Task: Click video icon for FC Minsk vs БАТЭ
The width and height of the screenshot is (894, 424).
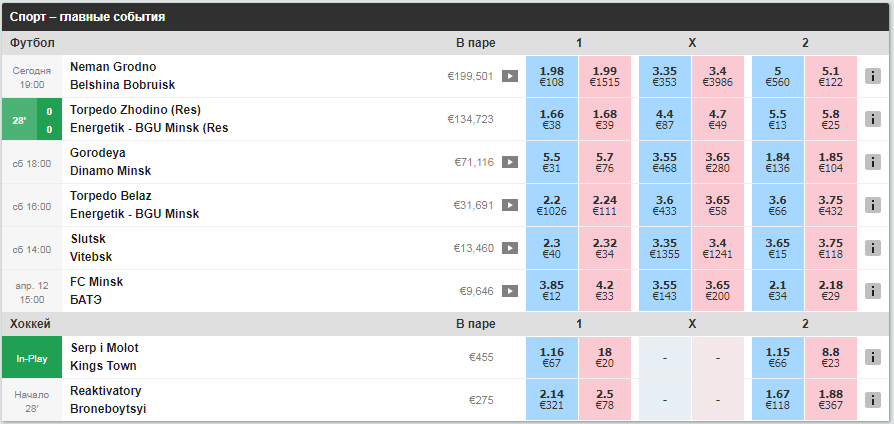Action: pos(510,291)
